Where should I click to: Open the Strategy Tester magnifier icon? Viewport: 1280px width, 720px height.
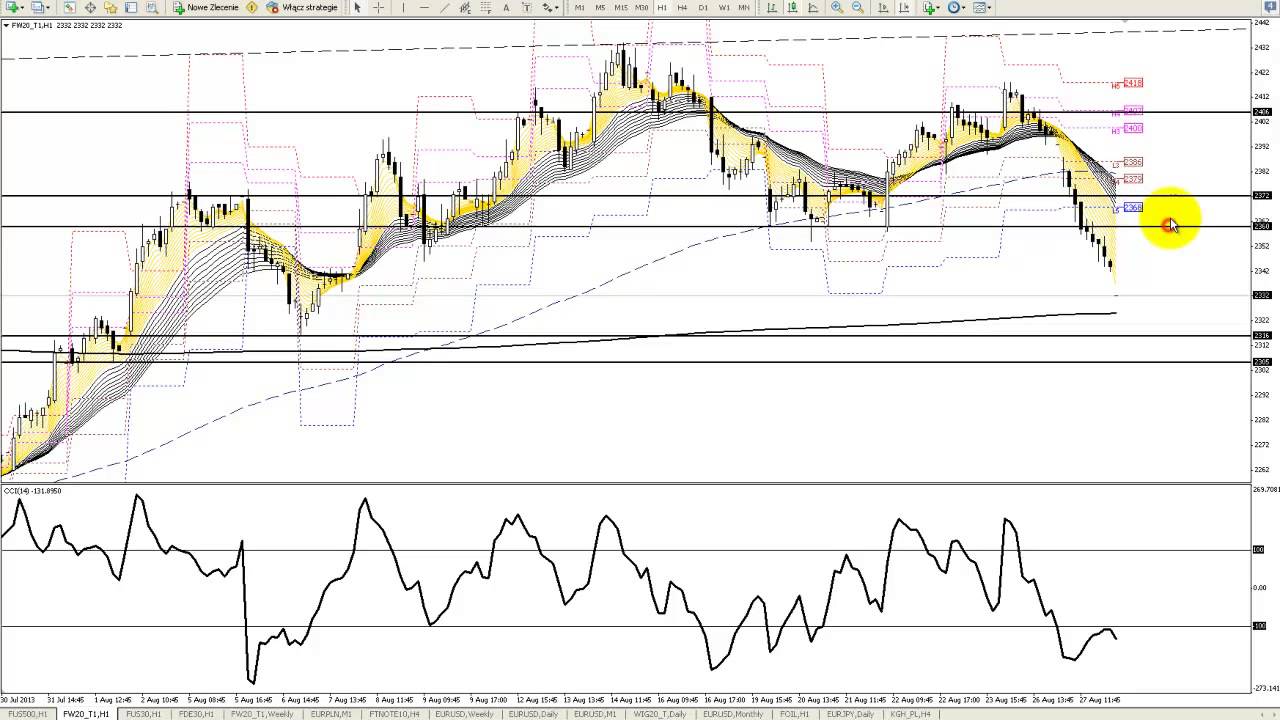[x=152, y=7]
